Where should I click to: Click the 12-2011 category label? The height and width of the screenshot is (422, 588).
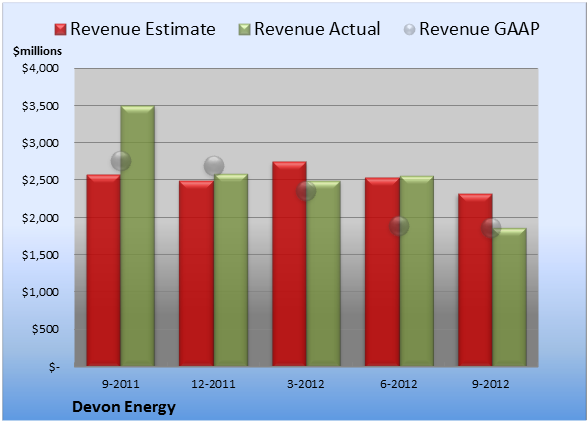tap(213, 384)
